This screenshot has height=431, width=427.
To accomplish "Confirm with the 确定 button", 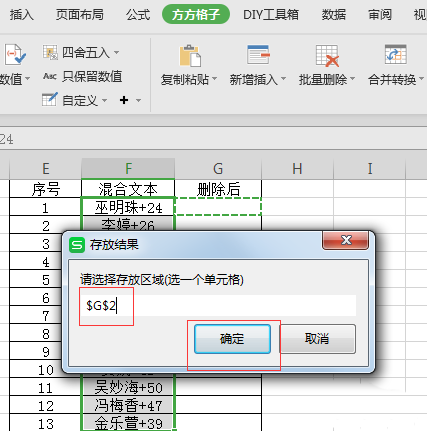I will 232,339.
